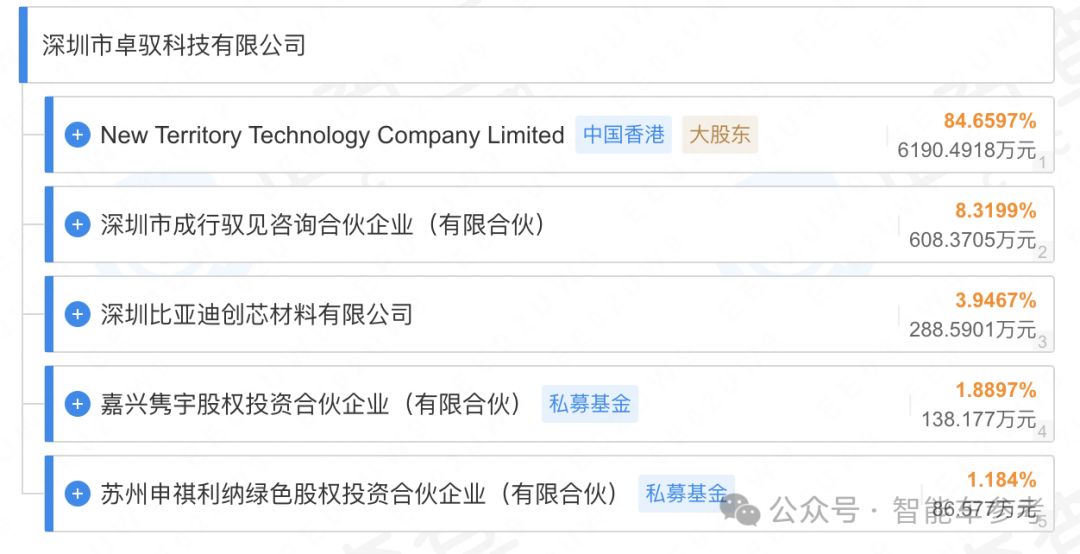Open 嘉兴隽宇股权投资合伙企业 company name
This screenshot has height=554, width=1080.
pyautogui.click(x=311, y=404)
